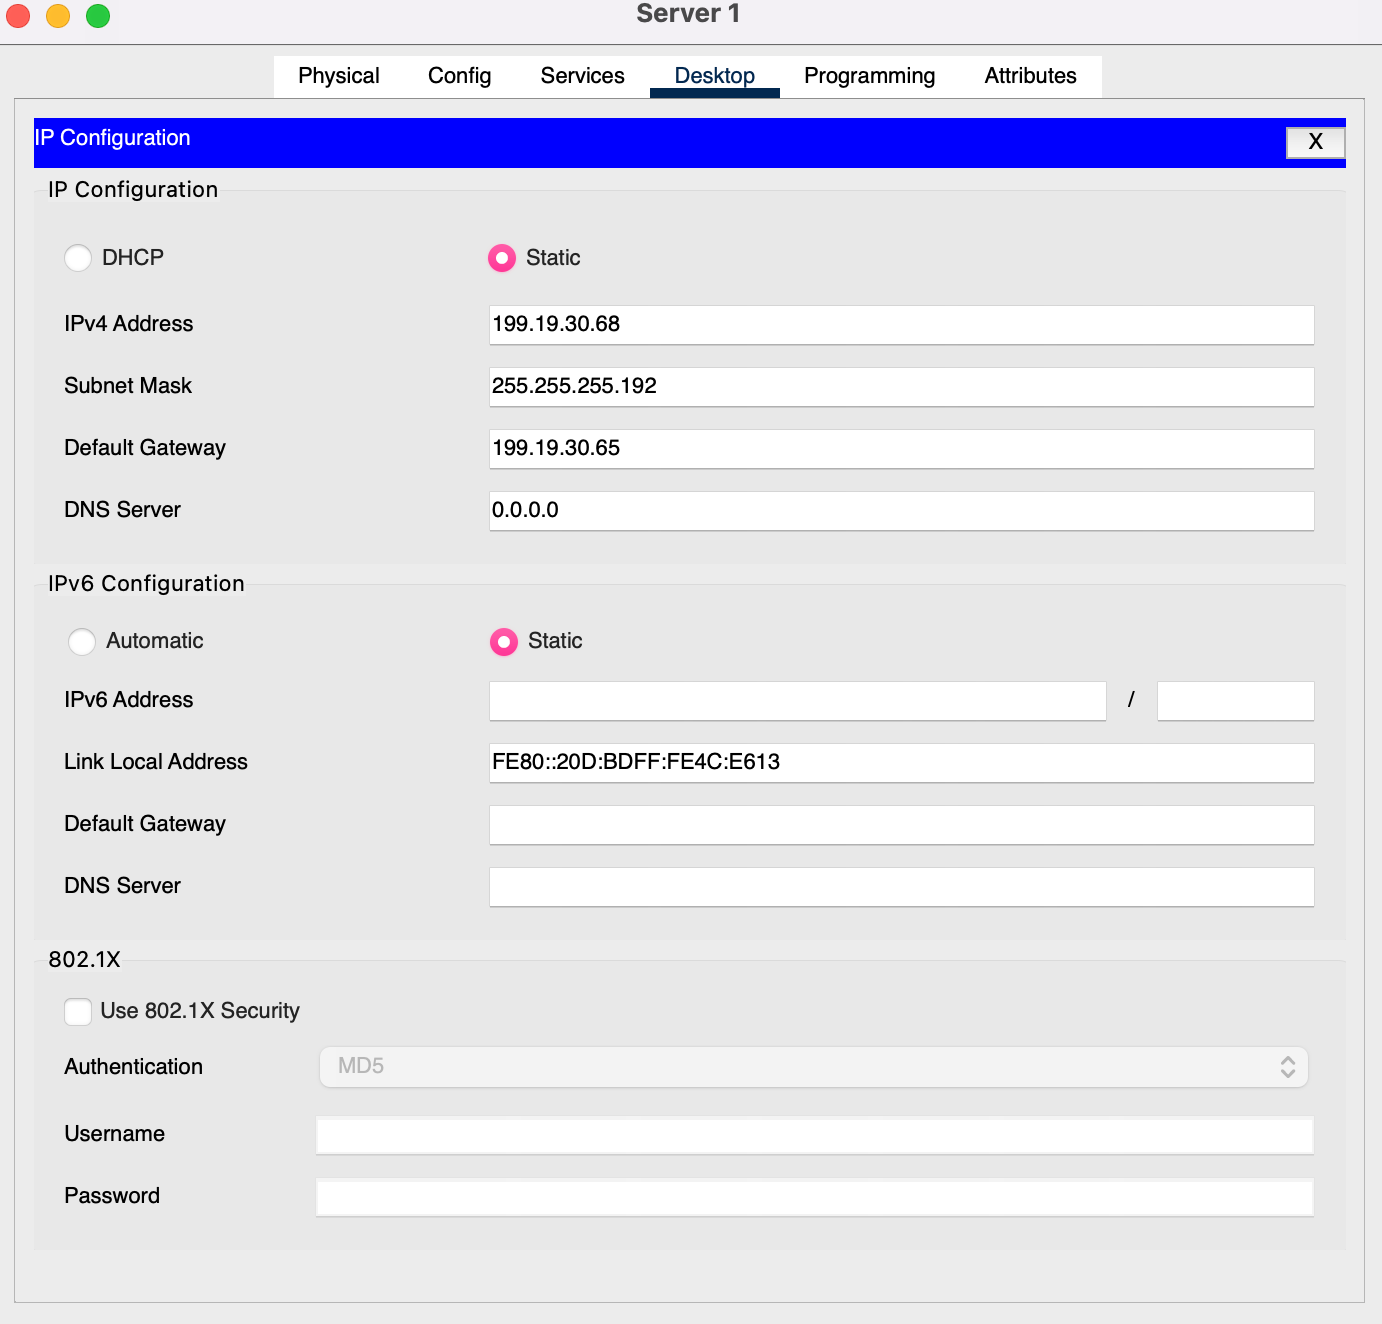Image resolution: width=1382 pixels, height=1324 pixels.
Task: Open the Services tab
Action: [x=582, y=76]
